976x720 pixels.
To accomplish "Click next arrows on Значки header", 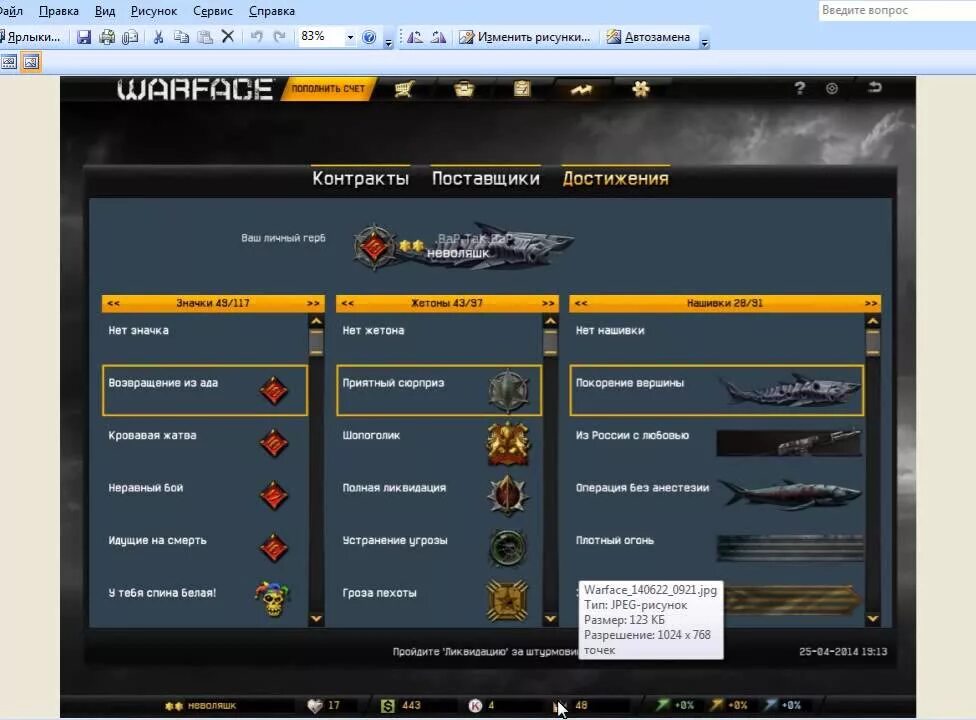I will coord(313,304).
